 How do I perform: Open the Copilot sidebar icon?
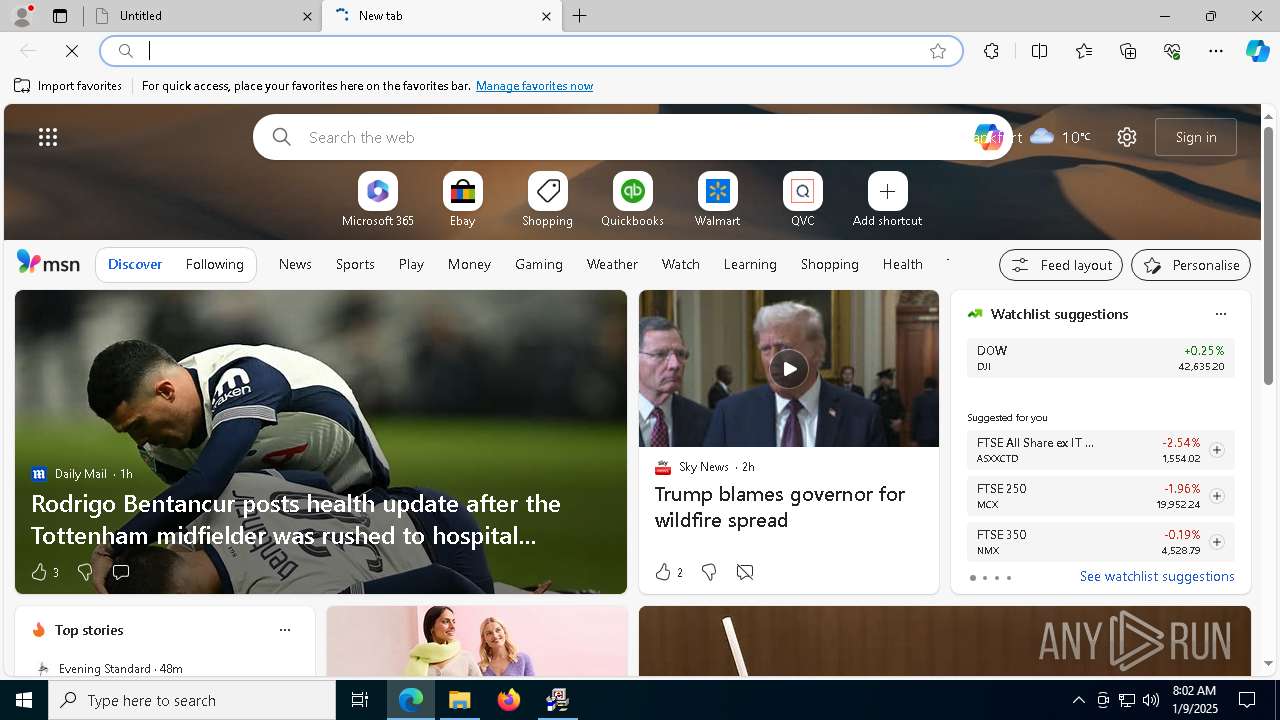(x=1257, y=51)
